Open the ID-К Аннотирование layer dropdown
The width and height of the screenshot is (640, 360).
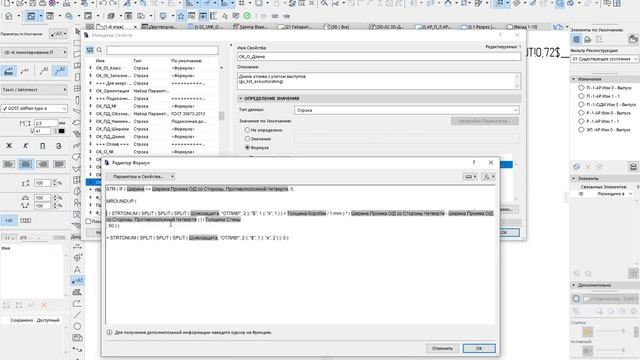tap(34, 52)
